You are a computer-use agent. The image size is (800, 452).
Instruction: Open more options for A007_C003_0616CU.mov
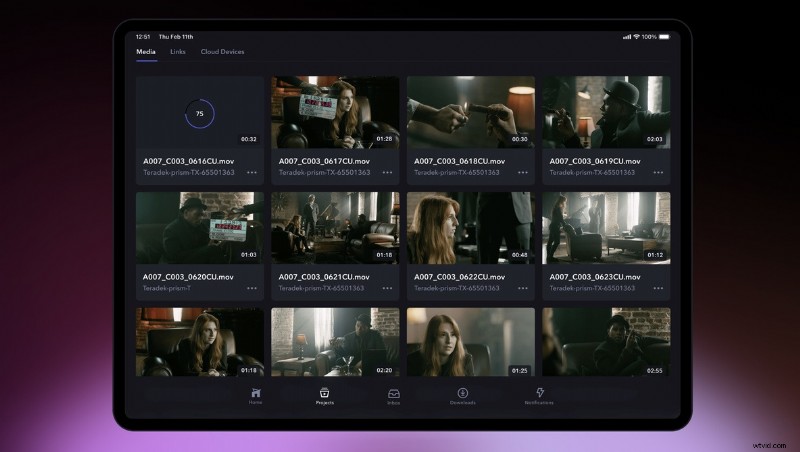pyautogui.click(x=252, y=172)
